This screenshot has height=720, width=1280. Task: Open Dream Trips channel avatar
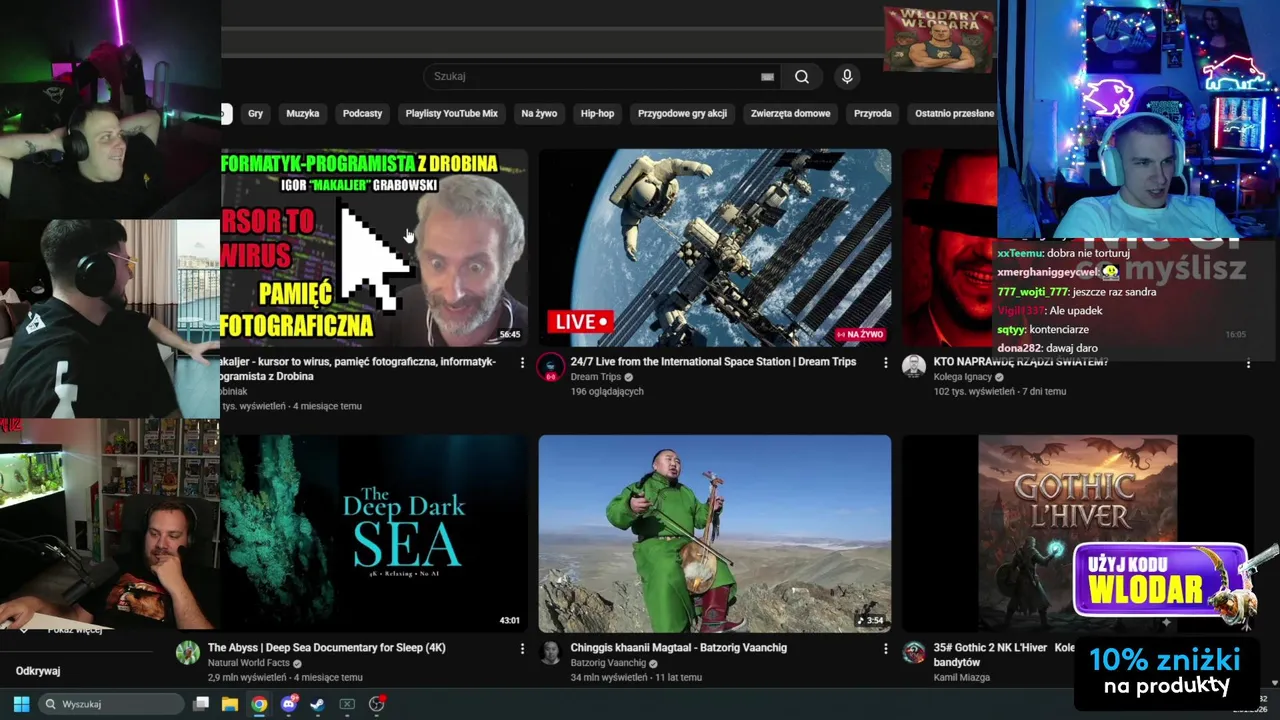coord(550,367)
